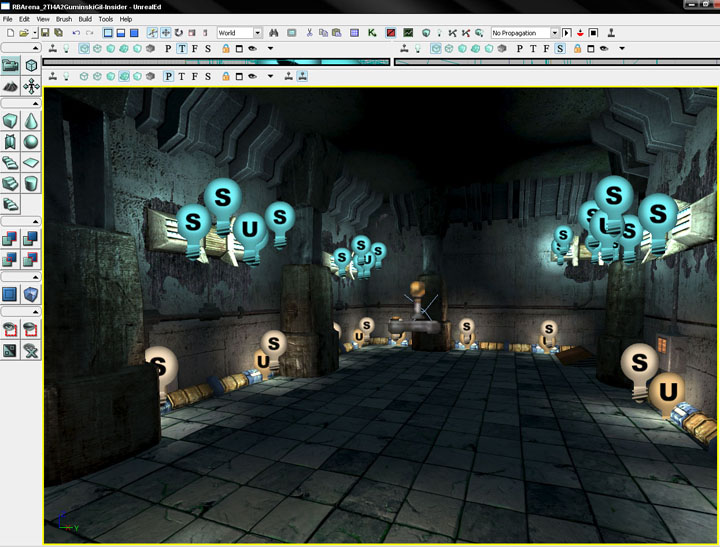The width and height of the screenshot is (720, 547).
Task: Choose the Cylinder brush builder
Action: tap(31, 183)
